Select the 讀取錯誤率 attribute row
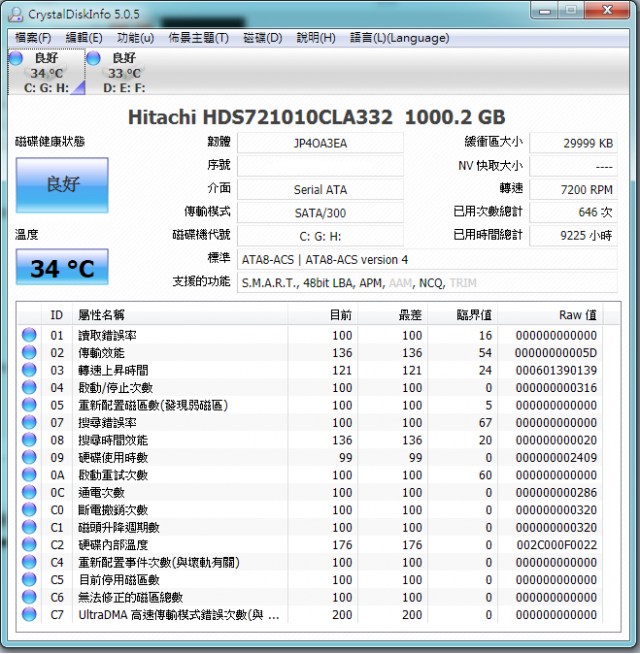Image resolution: width=640 pixels, height=654 pixels. [310, 335]
